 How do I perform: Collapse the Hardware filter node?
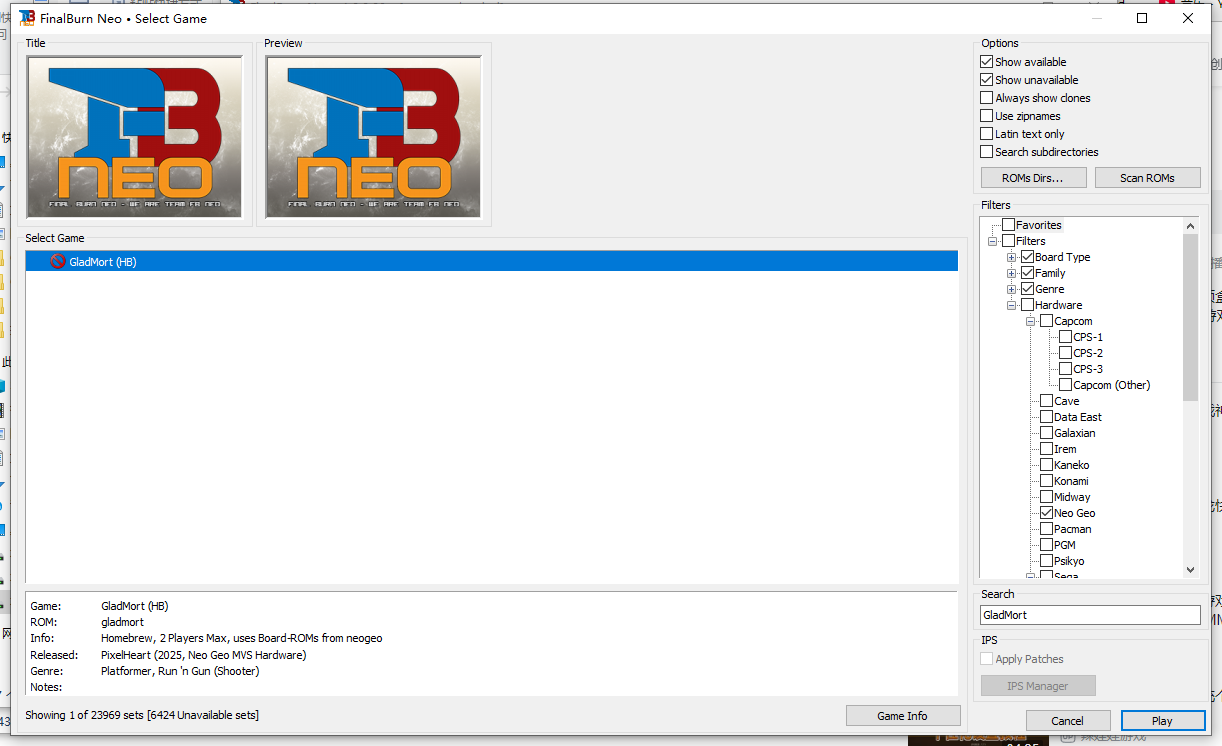coord(1012,305)
